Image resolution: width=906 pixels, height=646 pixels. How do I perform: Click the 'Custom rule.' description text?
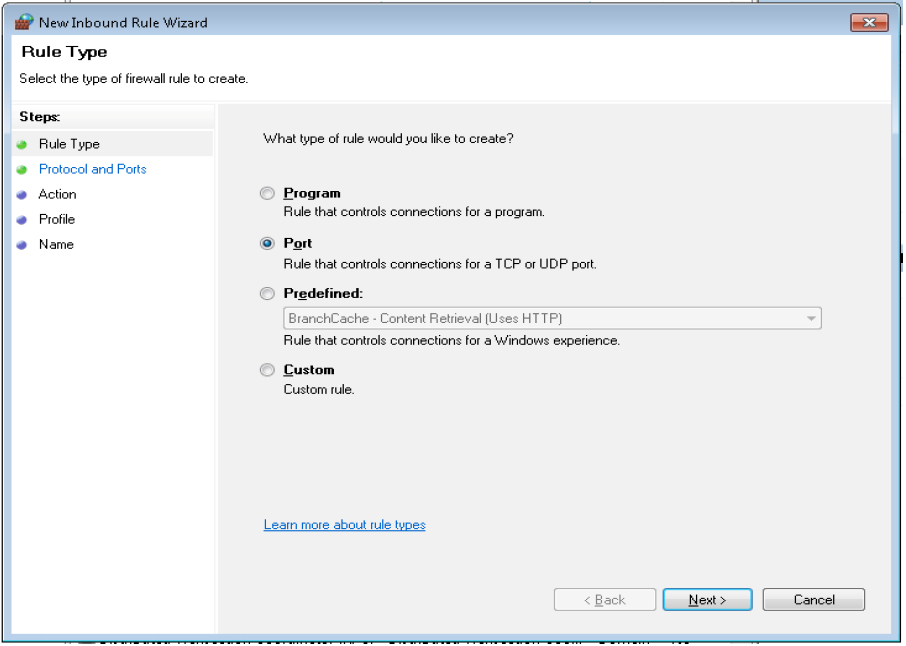pos(319,389)
